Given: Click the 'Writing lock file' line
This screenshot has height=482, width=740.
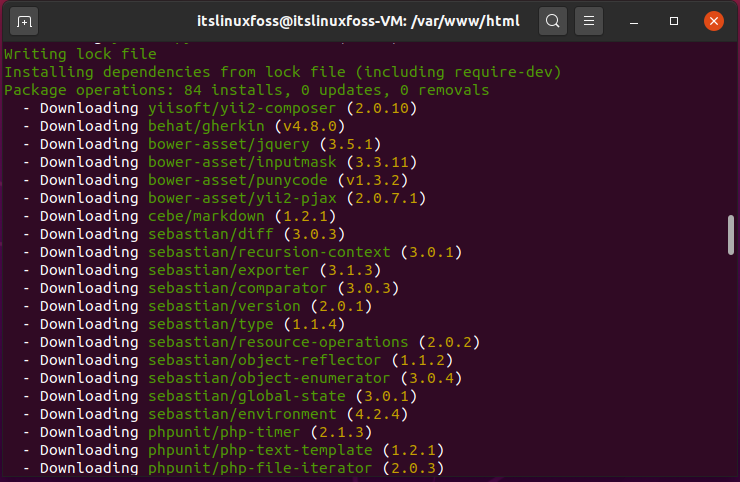Looking at the screenshot, I should point(80,54).
